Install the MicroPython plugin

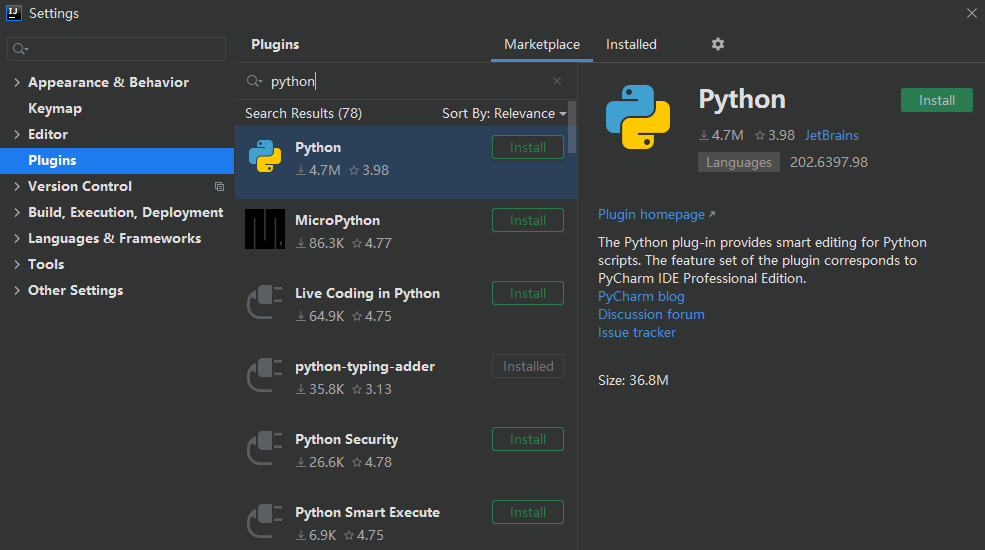[528, 220]
